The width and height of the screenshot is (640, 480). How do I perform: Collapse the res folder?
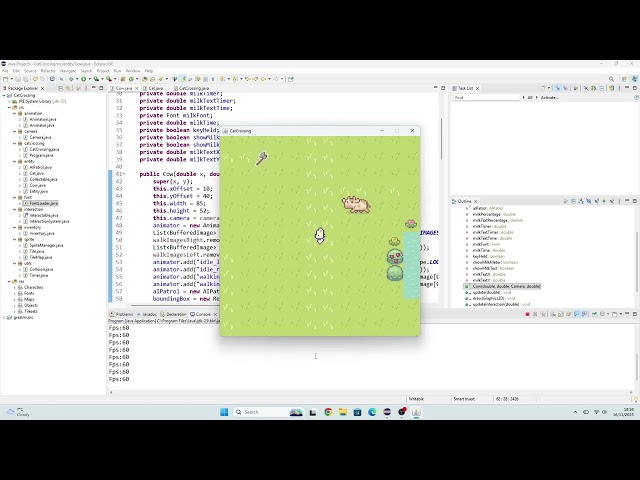pos(9,281)
